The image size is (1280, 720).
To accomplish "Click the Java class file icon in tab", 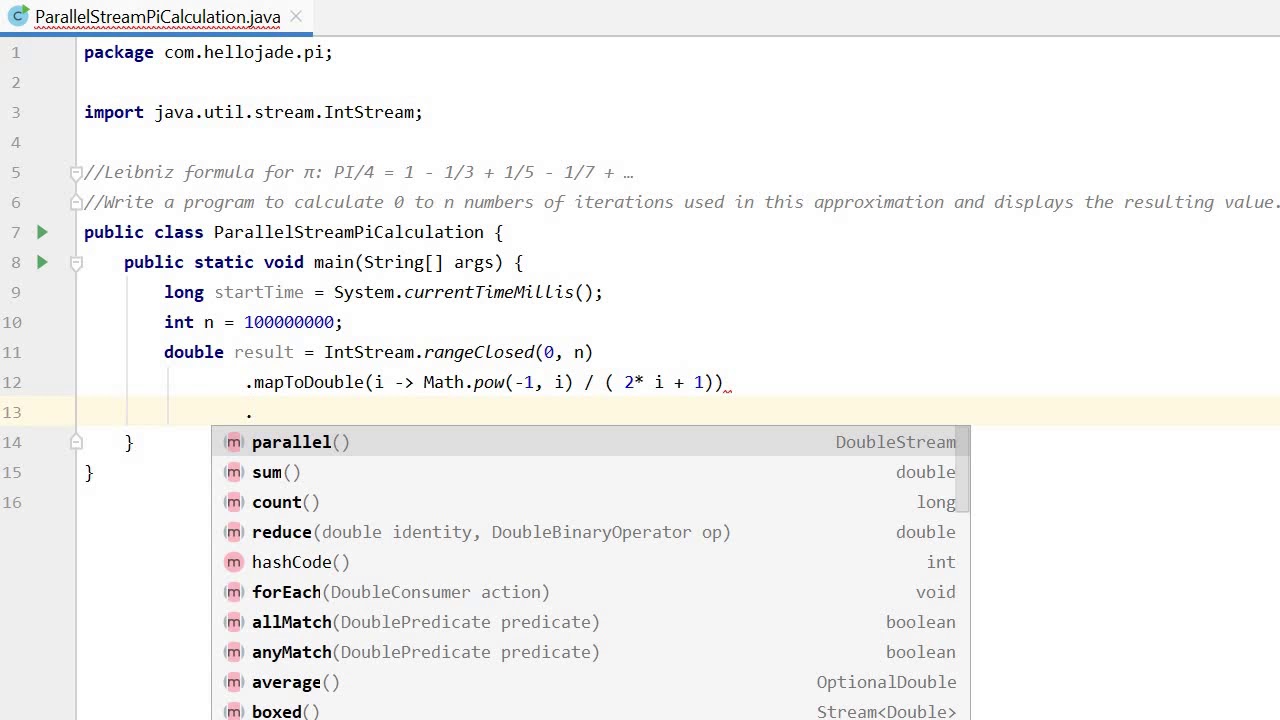I will point(18,17).
